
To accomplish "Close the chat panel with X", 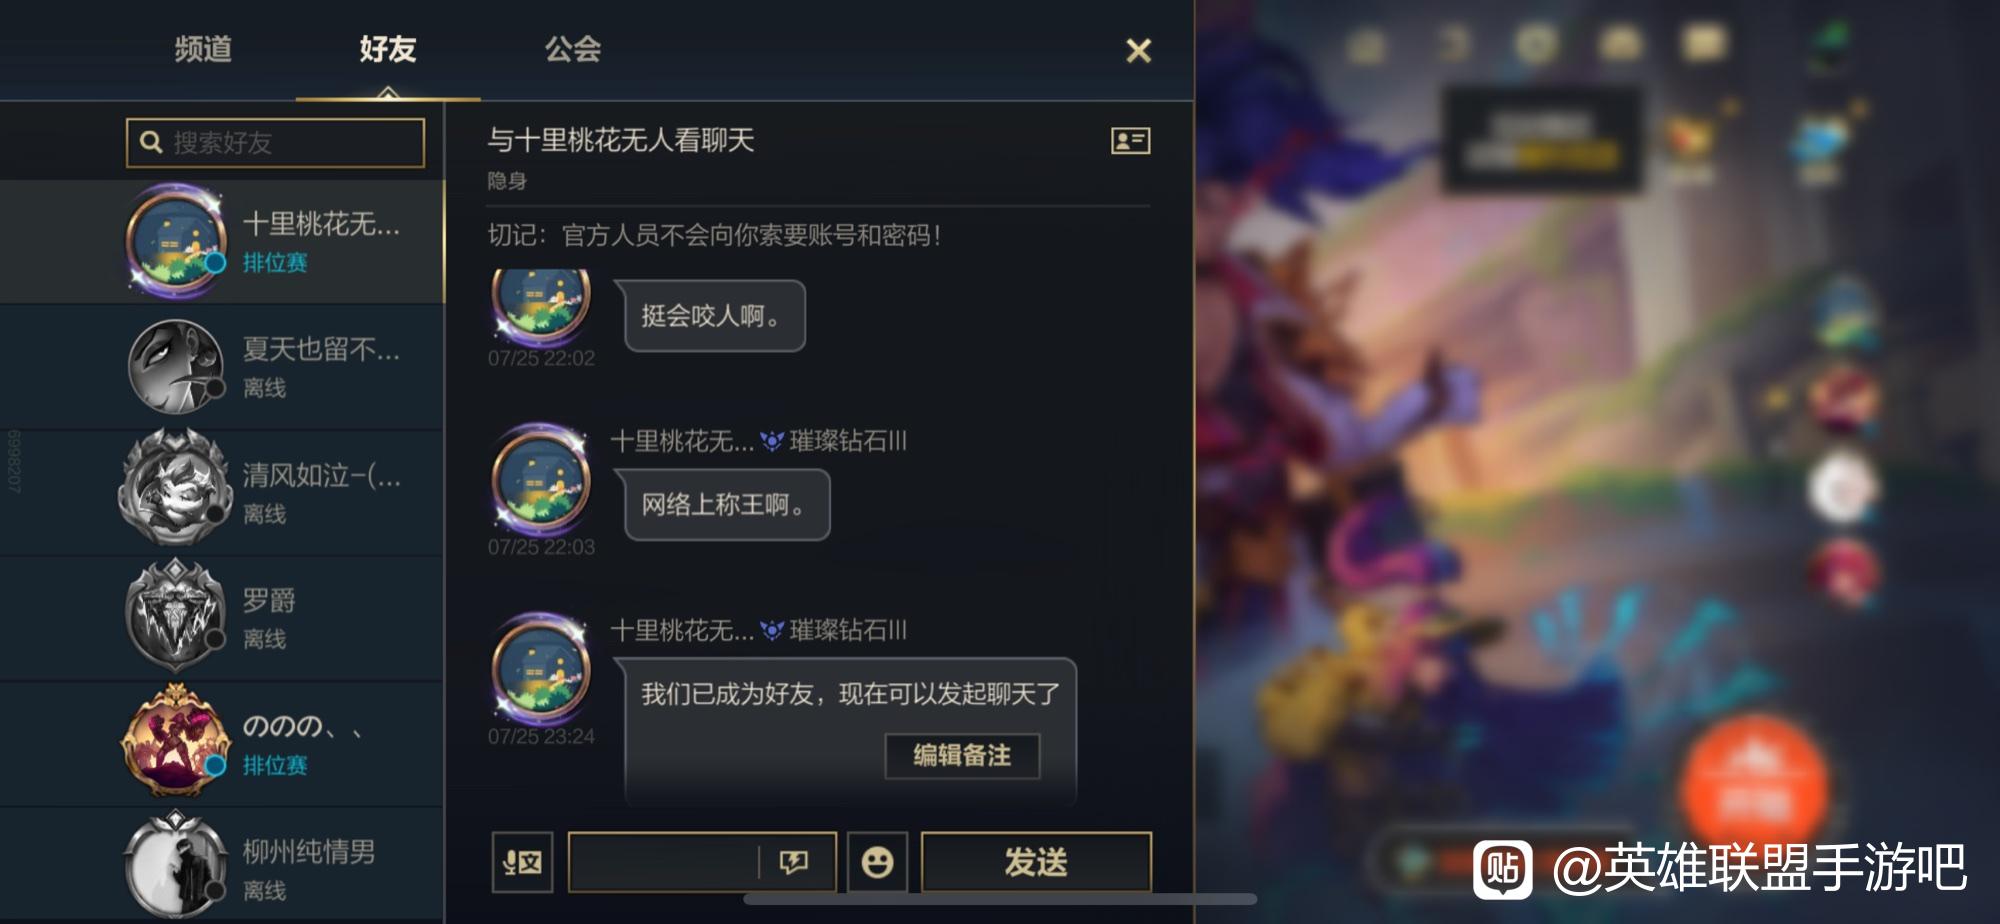I will [x=1138, y=50].
